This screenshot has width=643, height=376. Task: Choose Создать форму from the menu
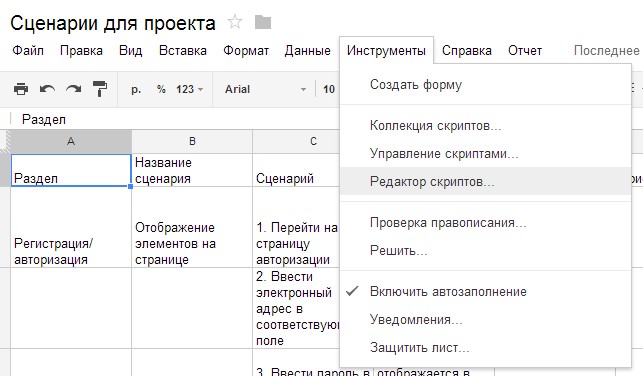click(486, 84)
